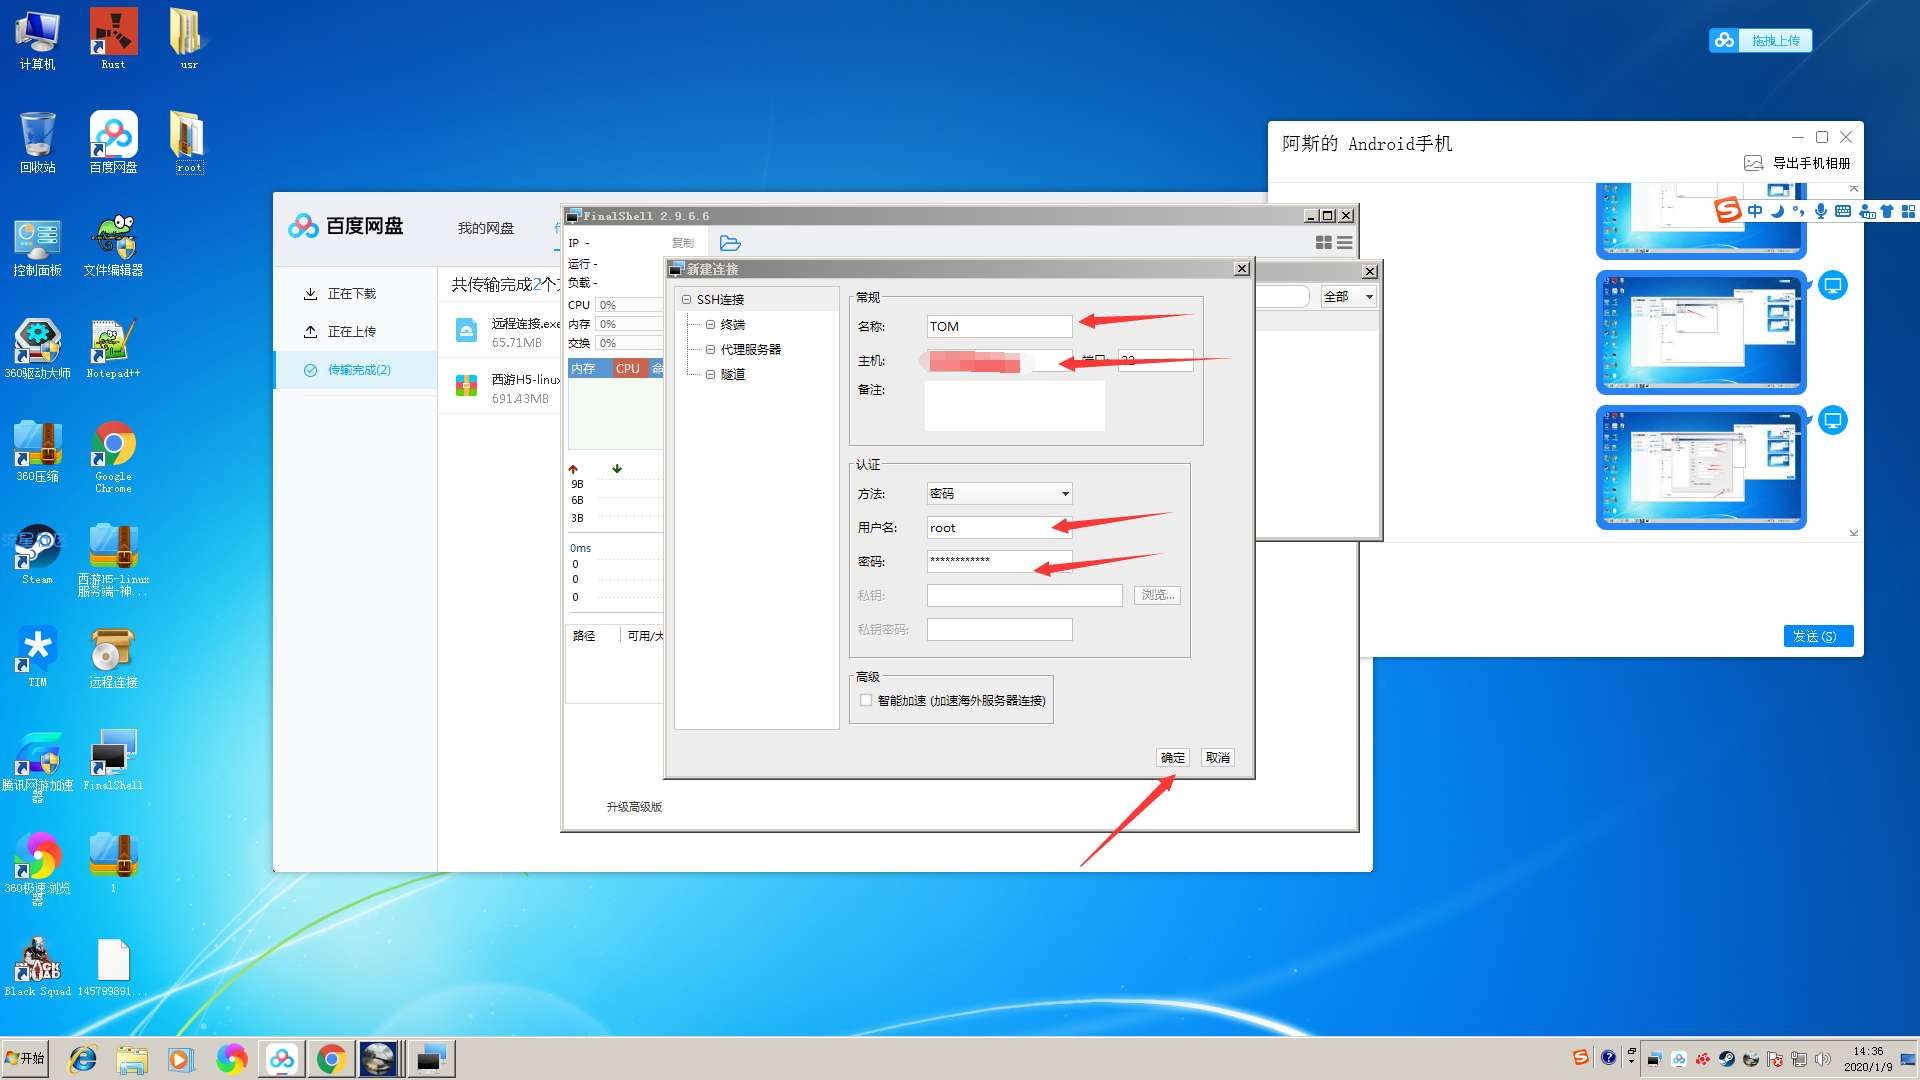Click the Baidu Netdisk logo

point(345,226)
